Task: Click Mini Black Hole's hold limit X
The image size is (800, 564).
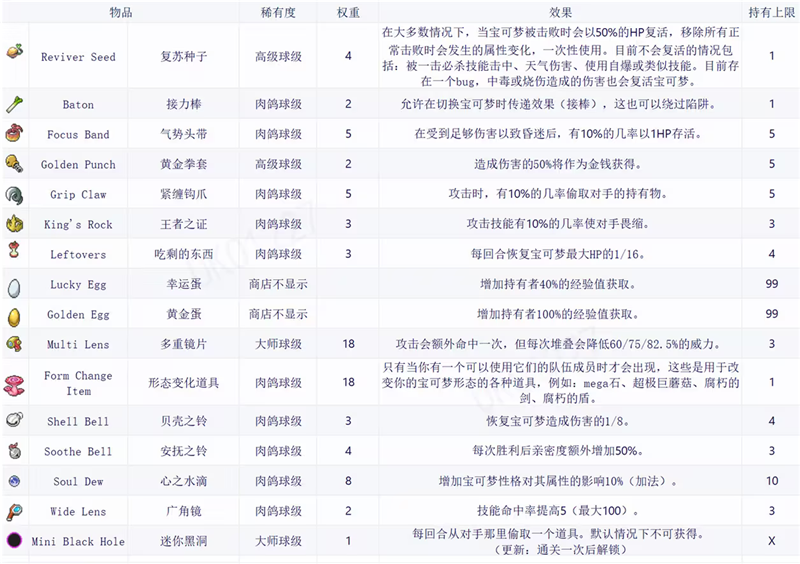Action: [771, 541]
